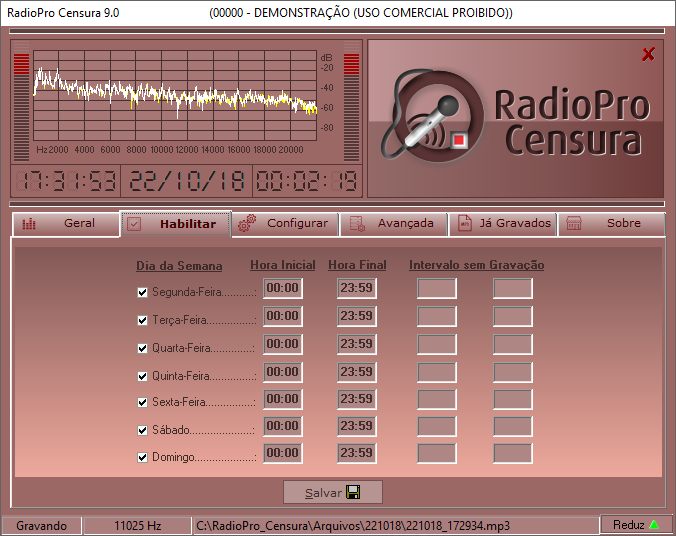Click the Salvar button
Screen dimensions: 676x536
click(332, 492)
